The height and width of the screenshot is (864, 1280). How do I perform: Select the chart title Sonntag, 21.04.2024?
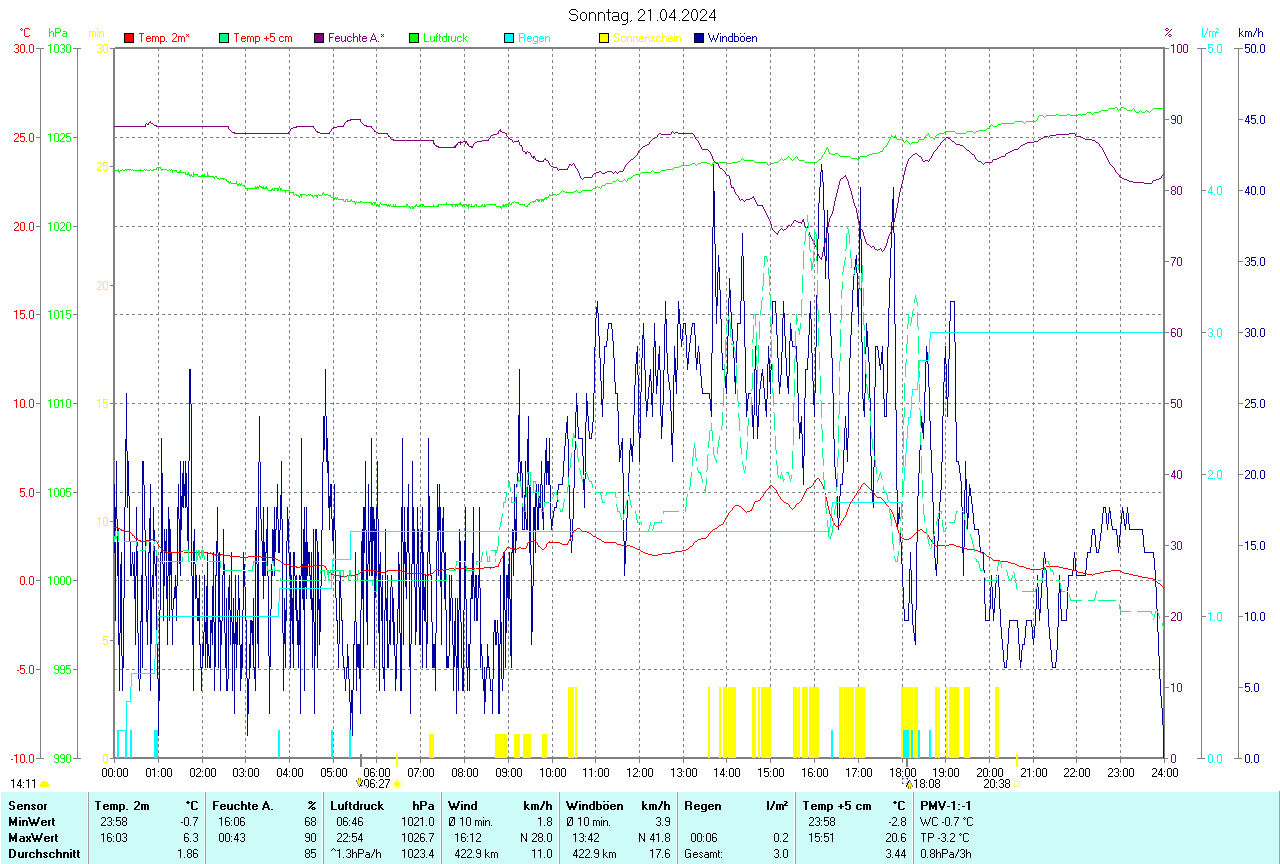tap(642, 15)
